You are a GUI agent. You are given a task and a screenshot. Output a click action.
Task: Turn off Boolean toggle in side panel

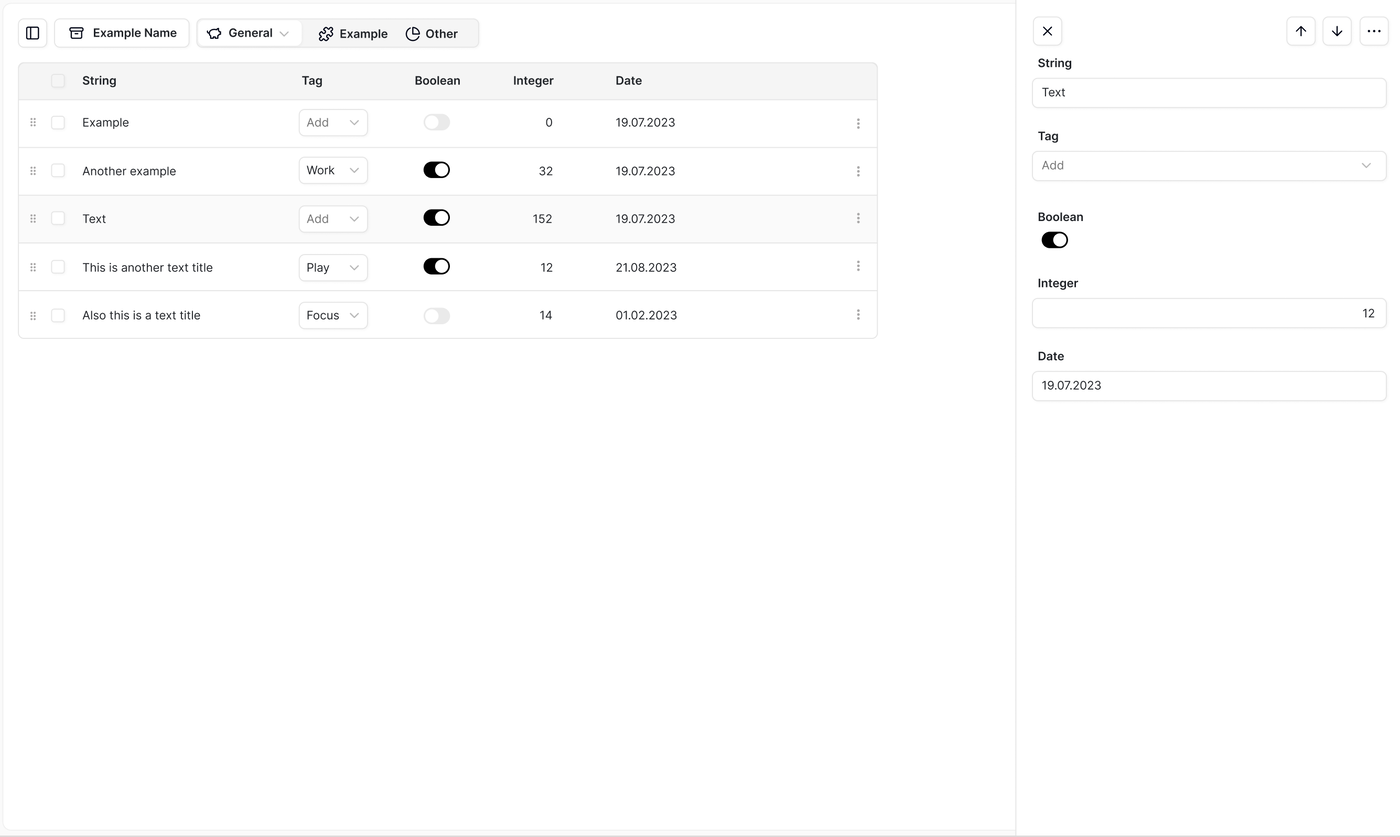coord(1054,240)
